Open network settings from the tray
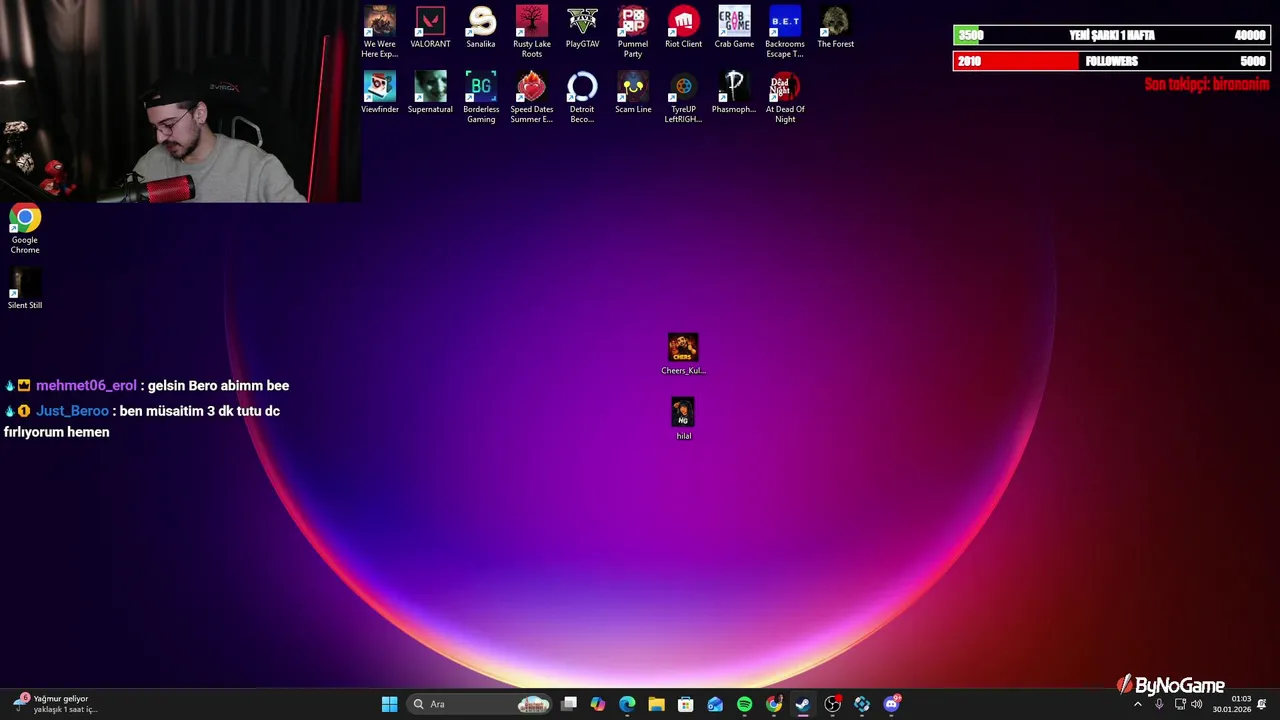The height and width of the screenshot is (720, 1280). point(1180,704)
